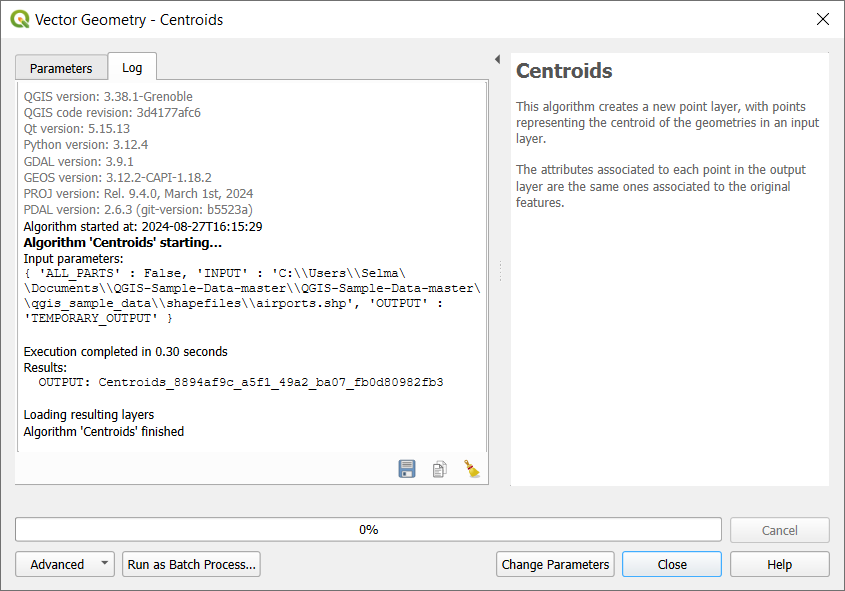Close the Centroids dialog window
Image resolution: width=845 pixels, height=591 pixels.
(x=822, y=19)
